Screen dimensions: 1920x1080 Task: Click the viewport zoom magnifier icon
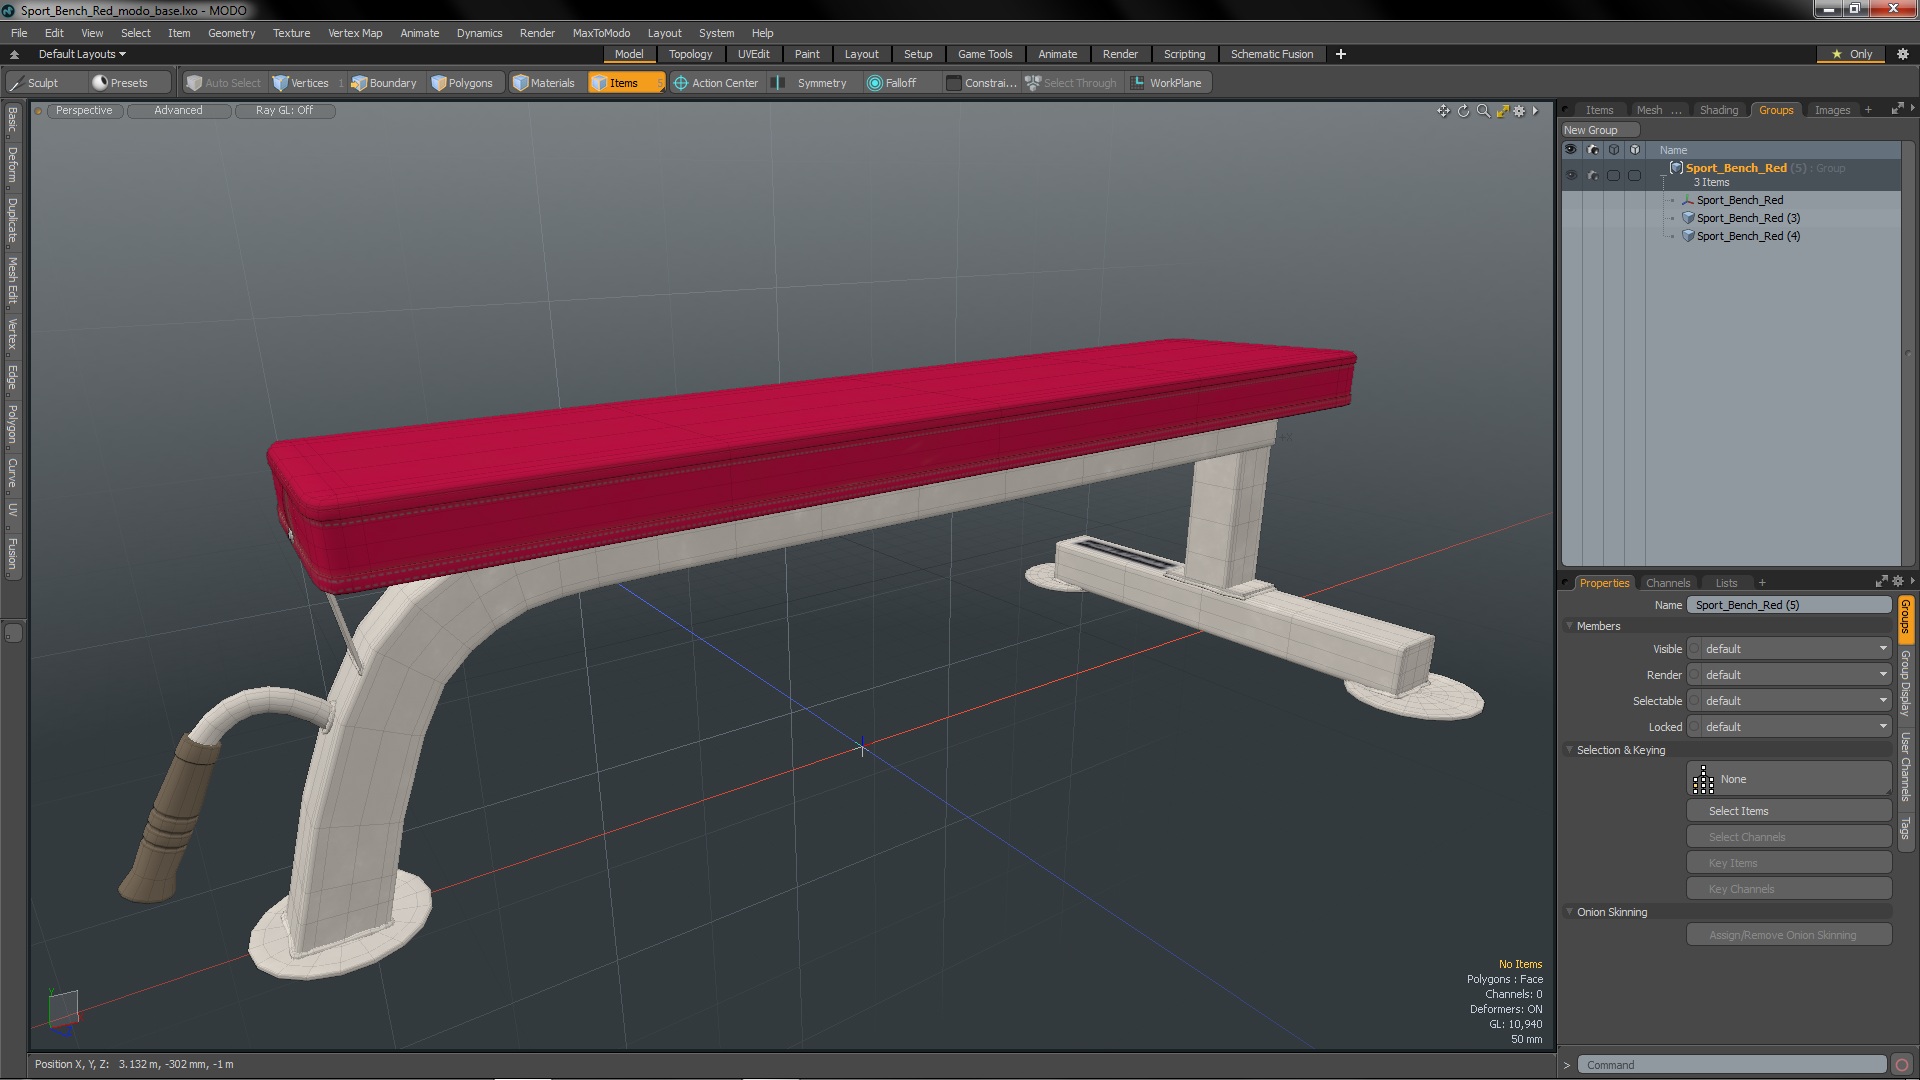[1483, 111]
